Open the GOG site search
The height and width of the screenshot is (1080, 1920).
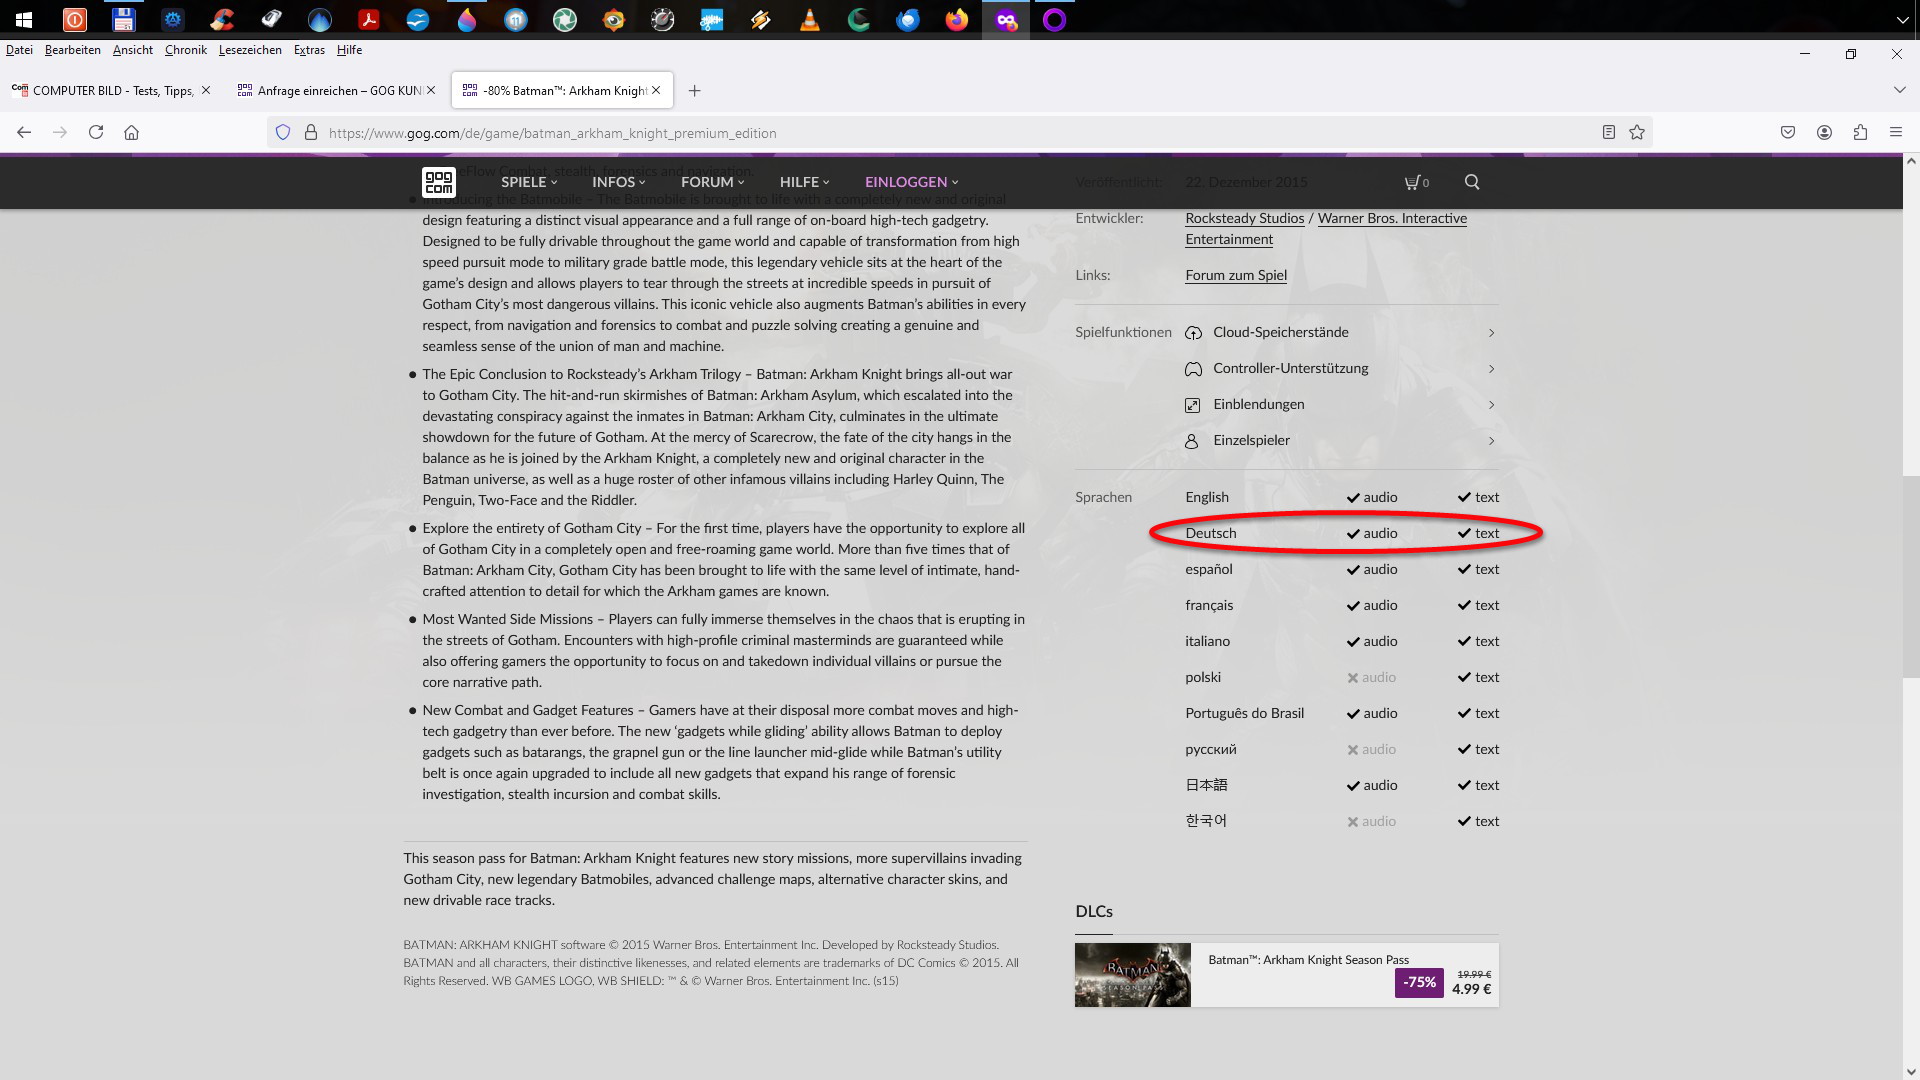tap(1472, 182)
